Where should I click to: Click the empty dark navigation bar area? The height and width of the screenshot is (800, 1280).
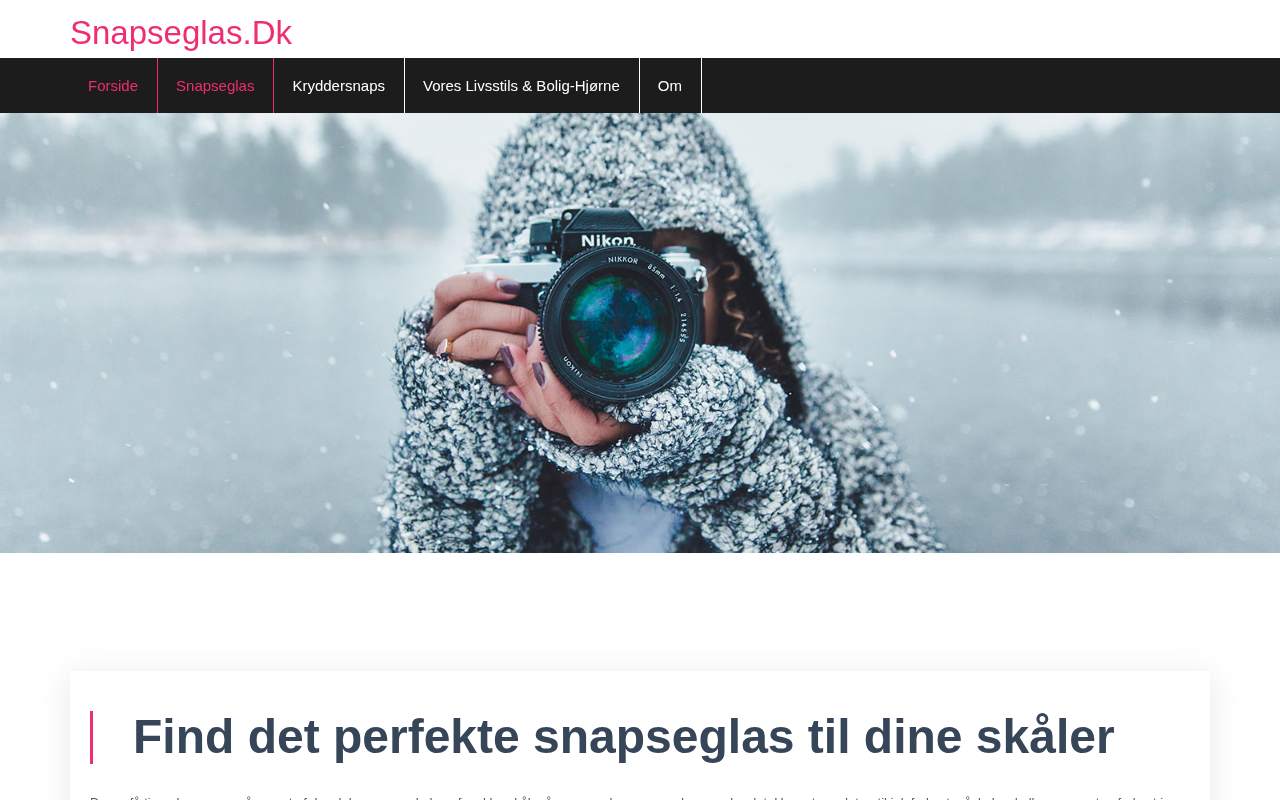(x=990, y=86)
